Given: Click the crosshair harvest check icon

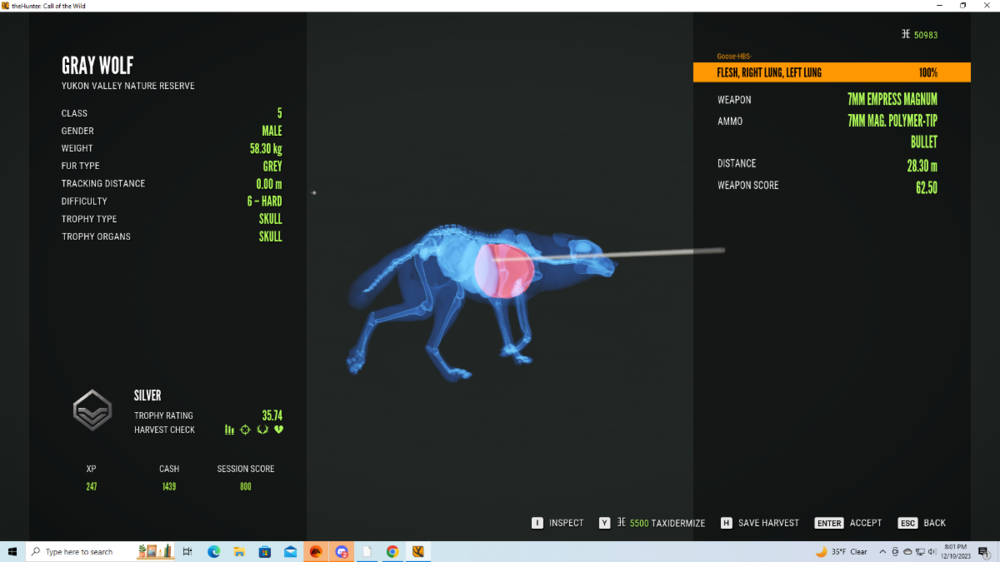Looking at the screenshot, I should [x=245, y=430].
